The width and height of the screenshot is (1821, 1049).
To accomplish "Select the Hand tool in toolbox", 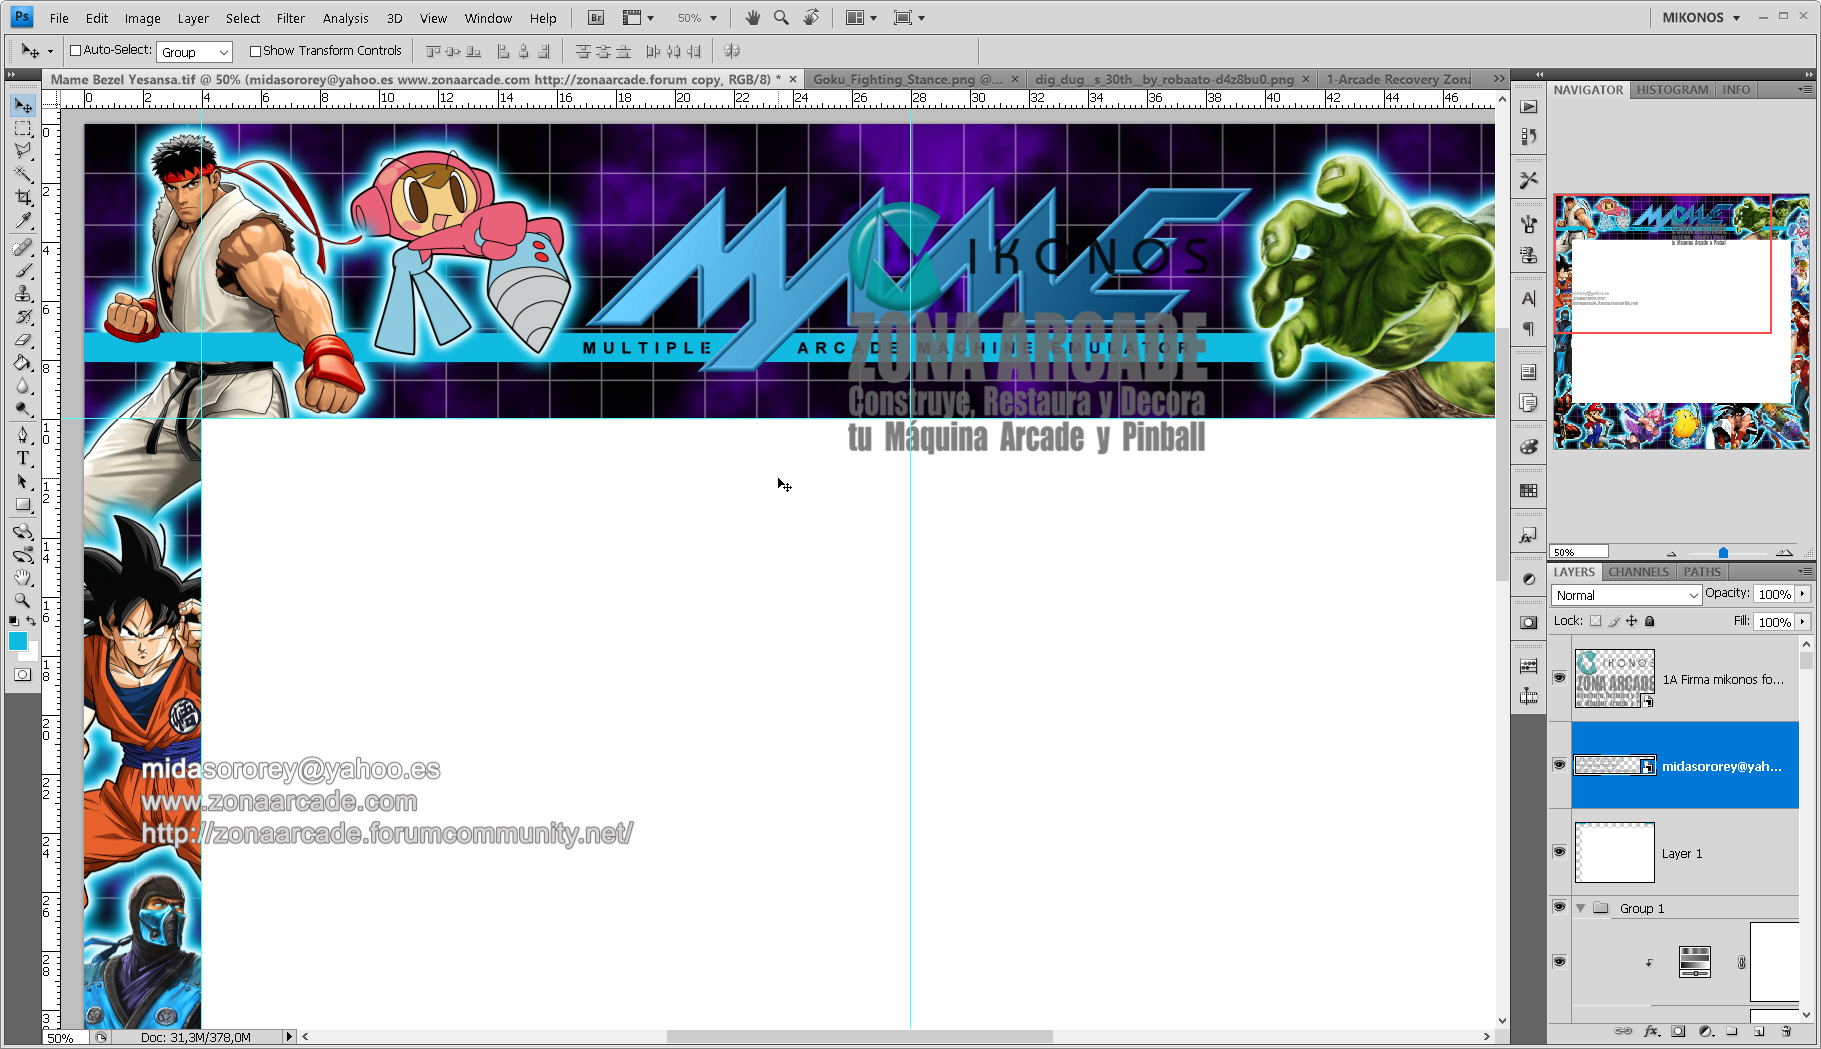I will 23,578.
